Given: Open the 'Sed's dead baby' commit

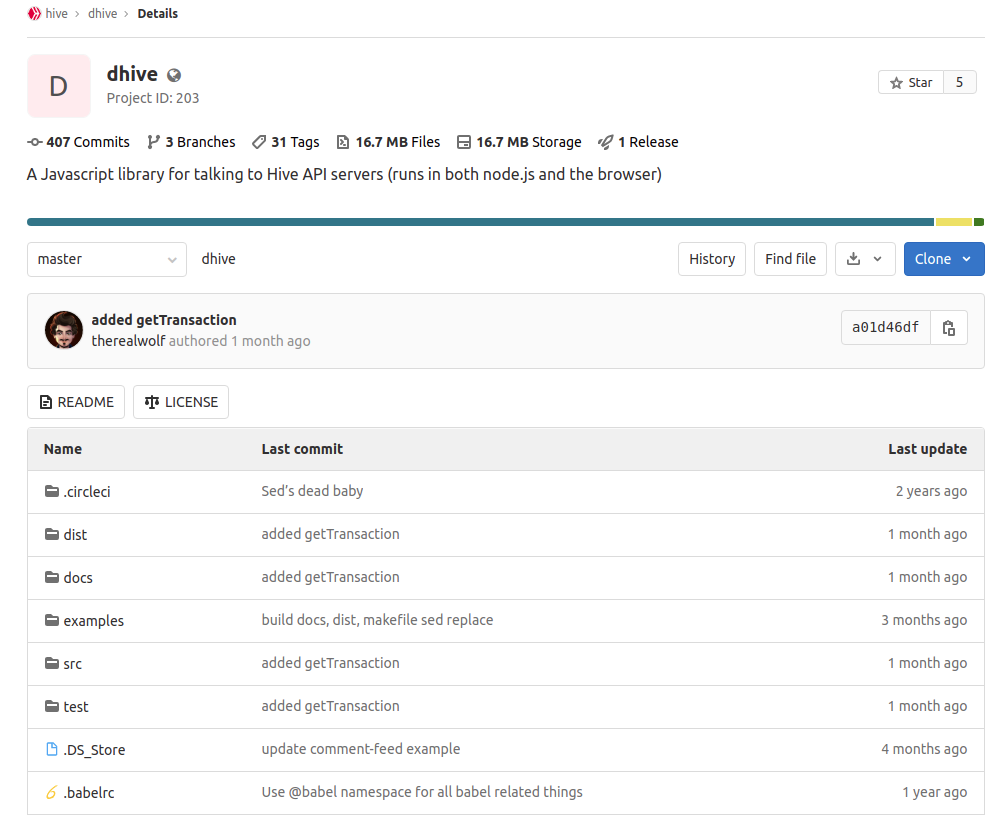Looking at the screenshot, I should (x=312, y=491).
